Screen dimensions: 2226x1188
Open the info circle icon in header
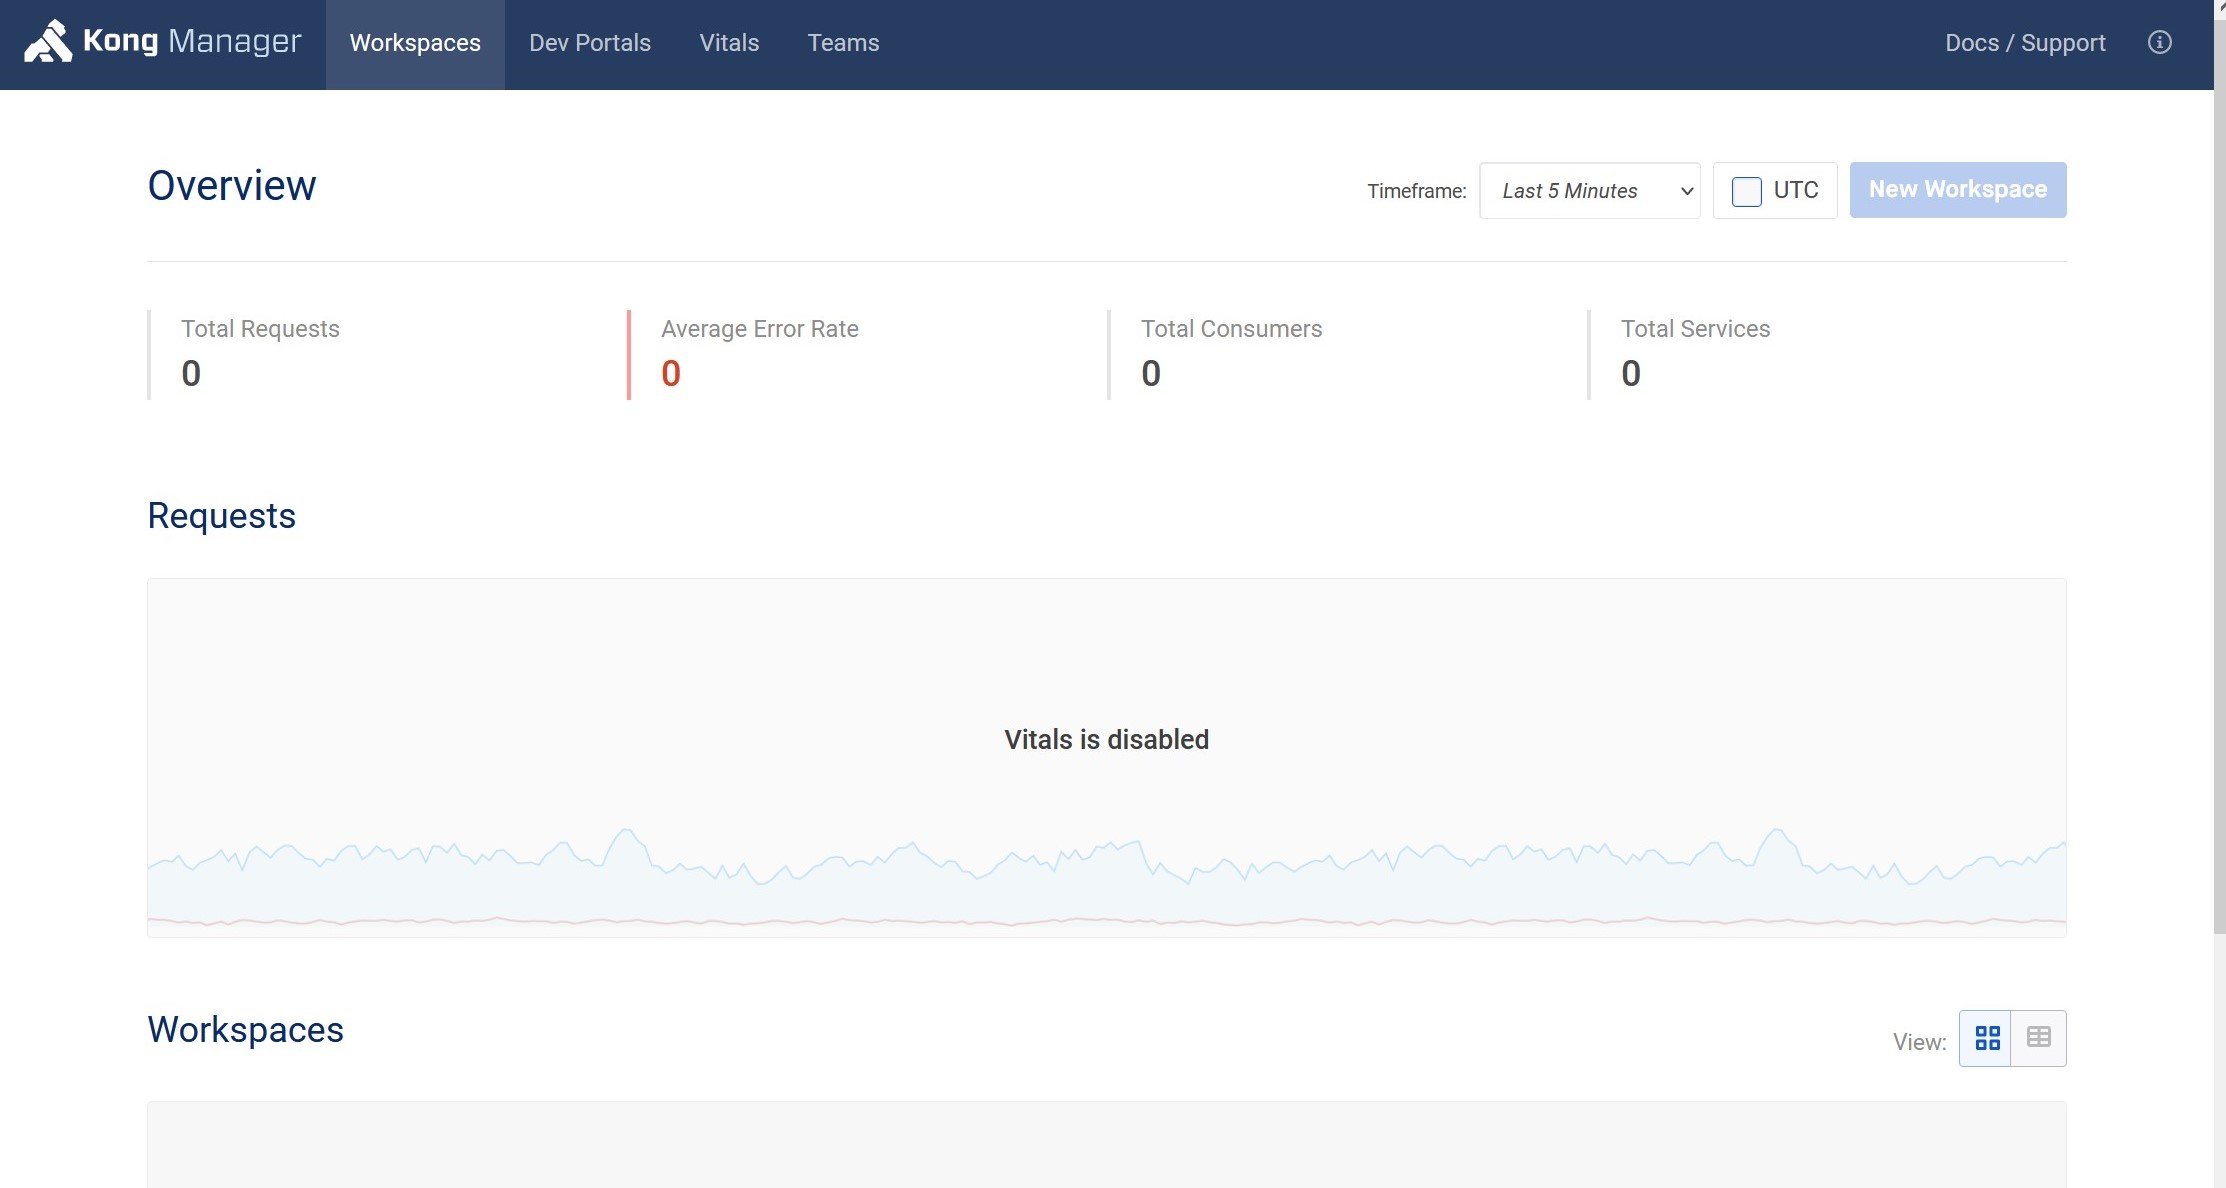pyautogui.click(x=2159, y=42)
